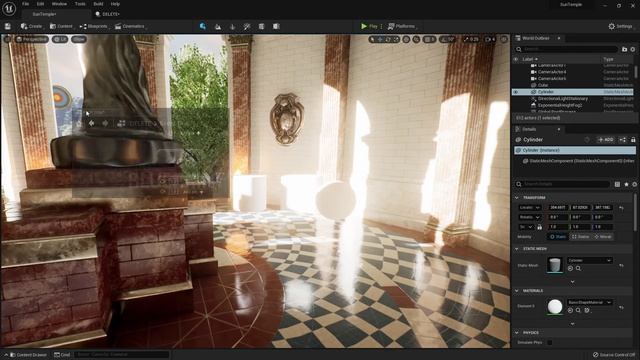Open the Create toolbar button
Image resolution: width=640 pixels, height=360 pixels.
click(31, 26)
